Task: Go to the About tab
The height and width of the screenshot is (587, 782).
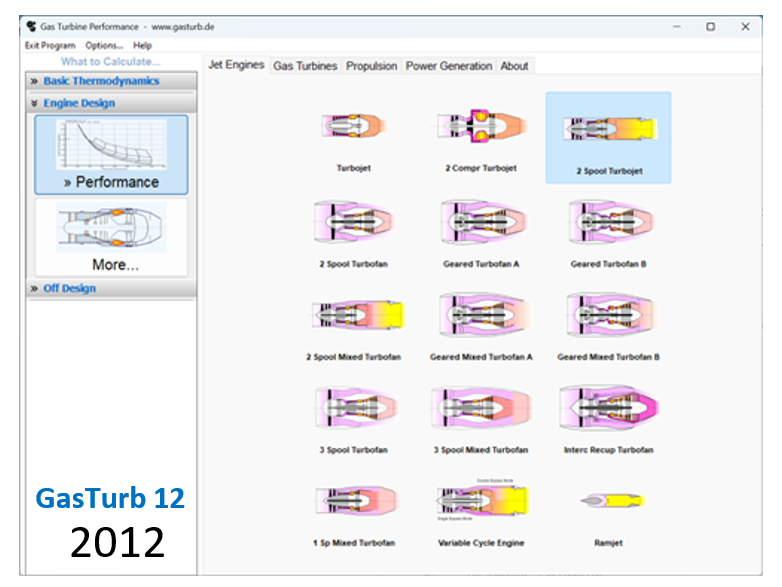Action: click(515, 66)
